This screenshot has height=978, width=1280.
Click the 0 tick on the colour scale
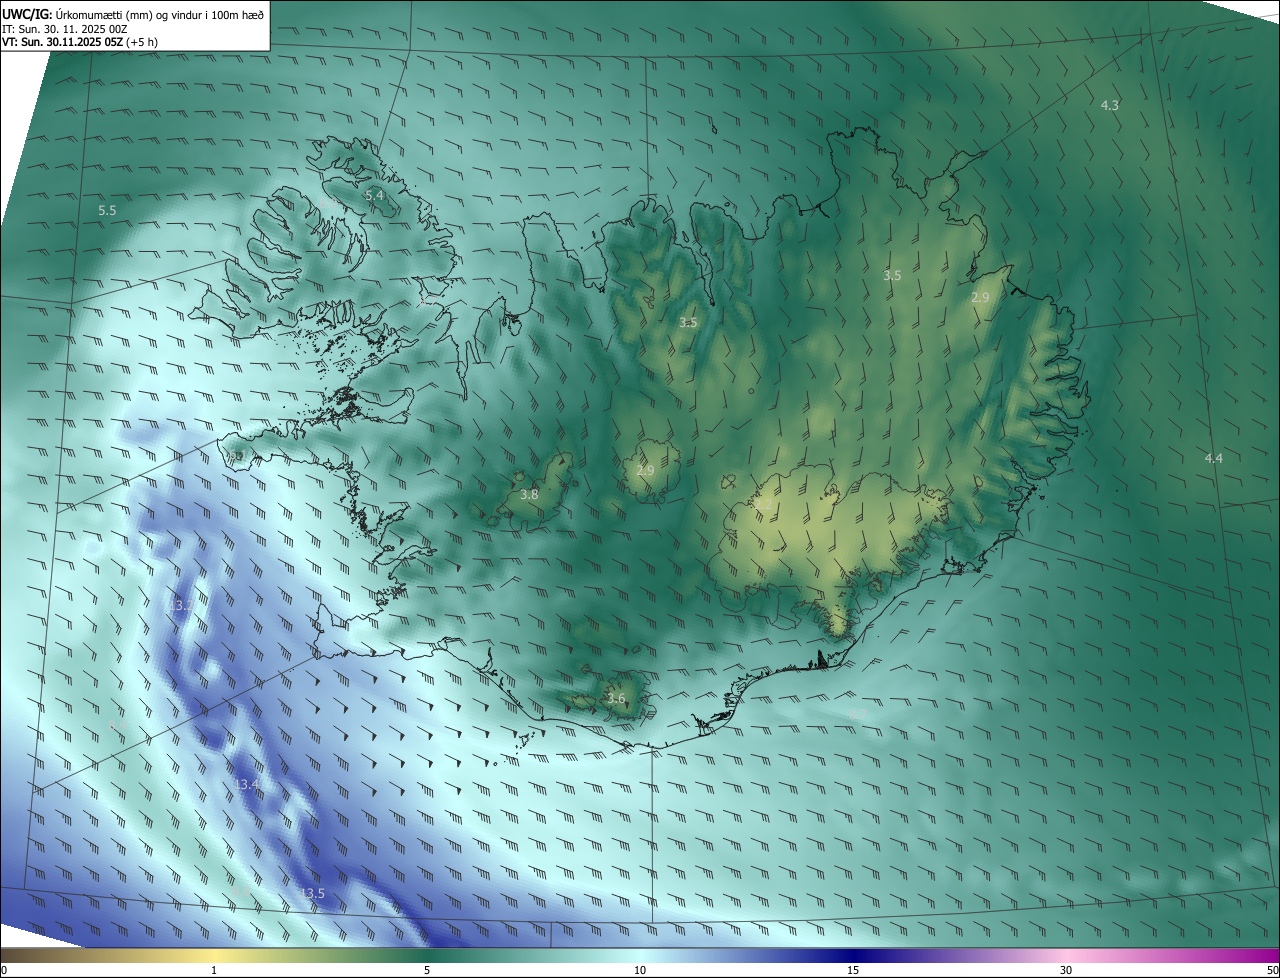[4, 971]
